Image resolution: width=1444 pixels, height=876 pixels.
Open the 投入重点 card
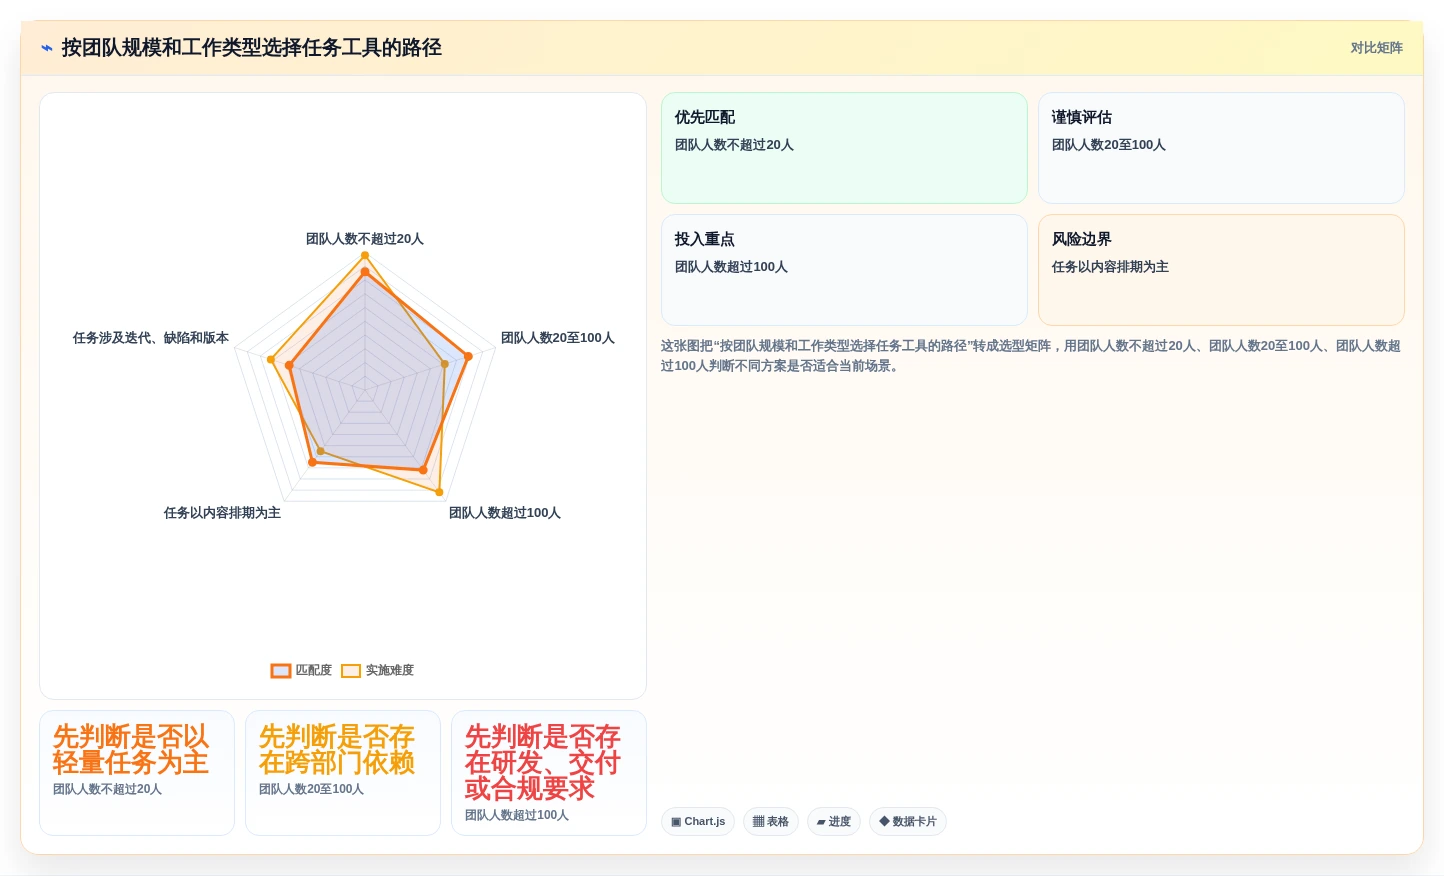pos(844,270)
